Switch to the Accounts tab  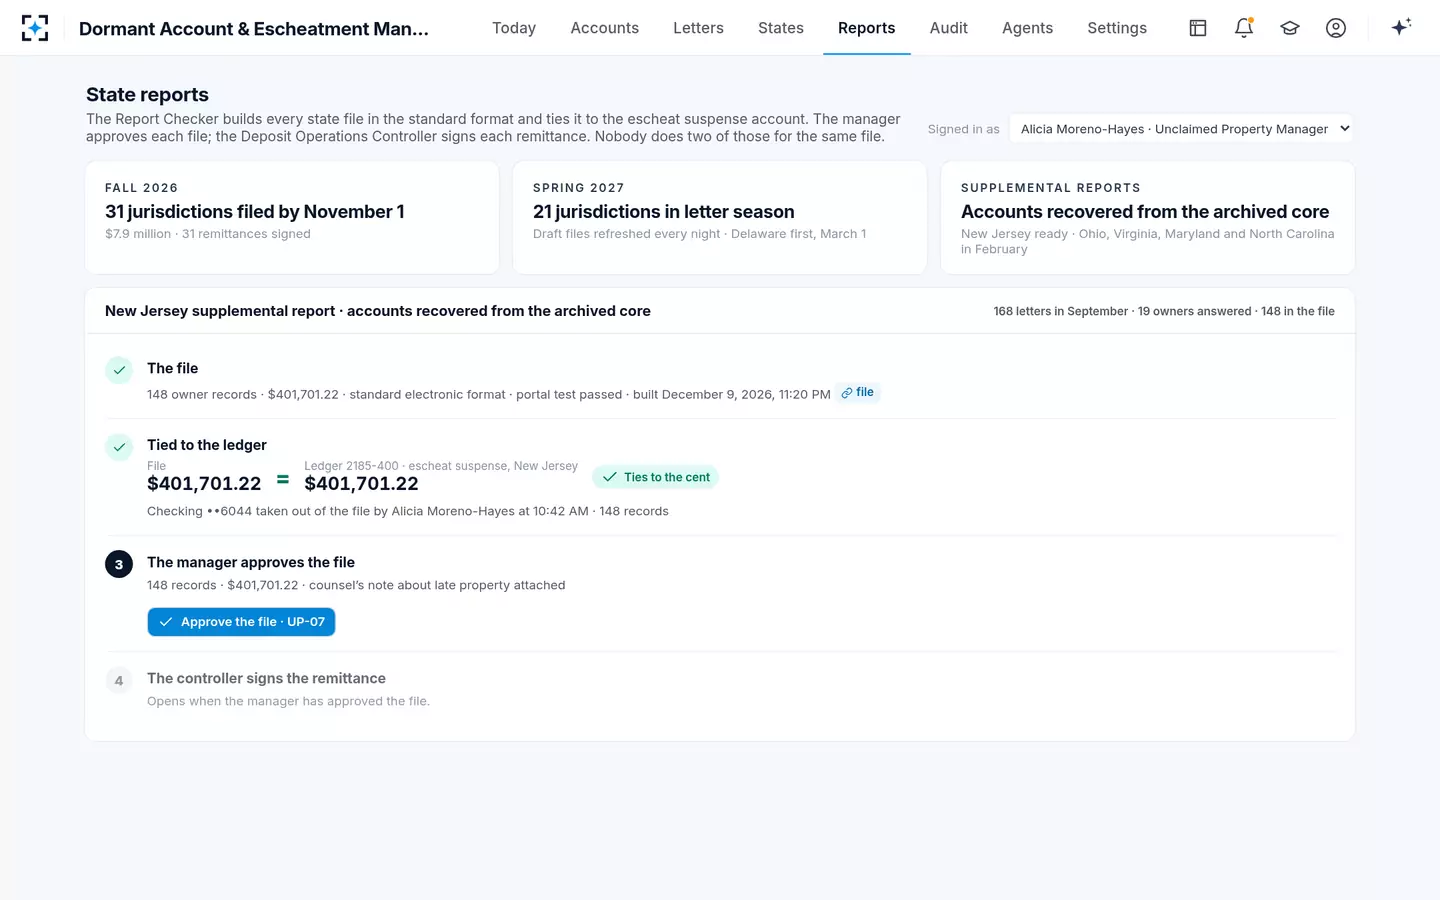[604, 28]
